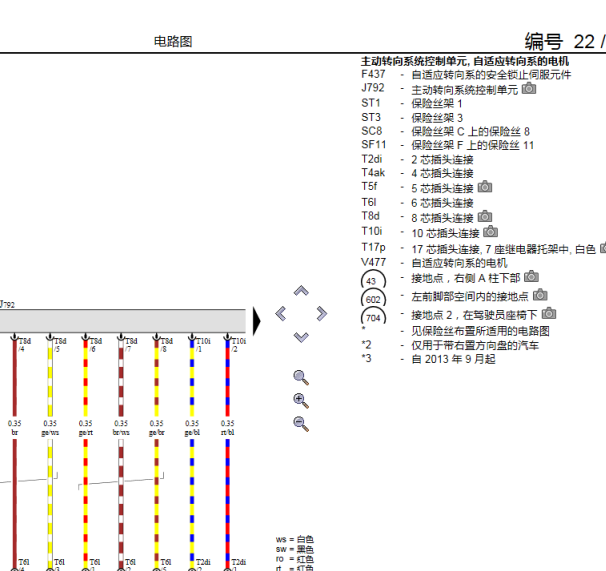Click the plain magnifier to reset zoom
The image size is (606, 571).
coord(301,378)
